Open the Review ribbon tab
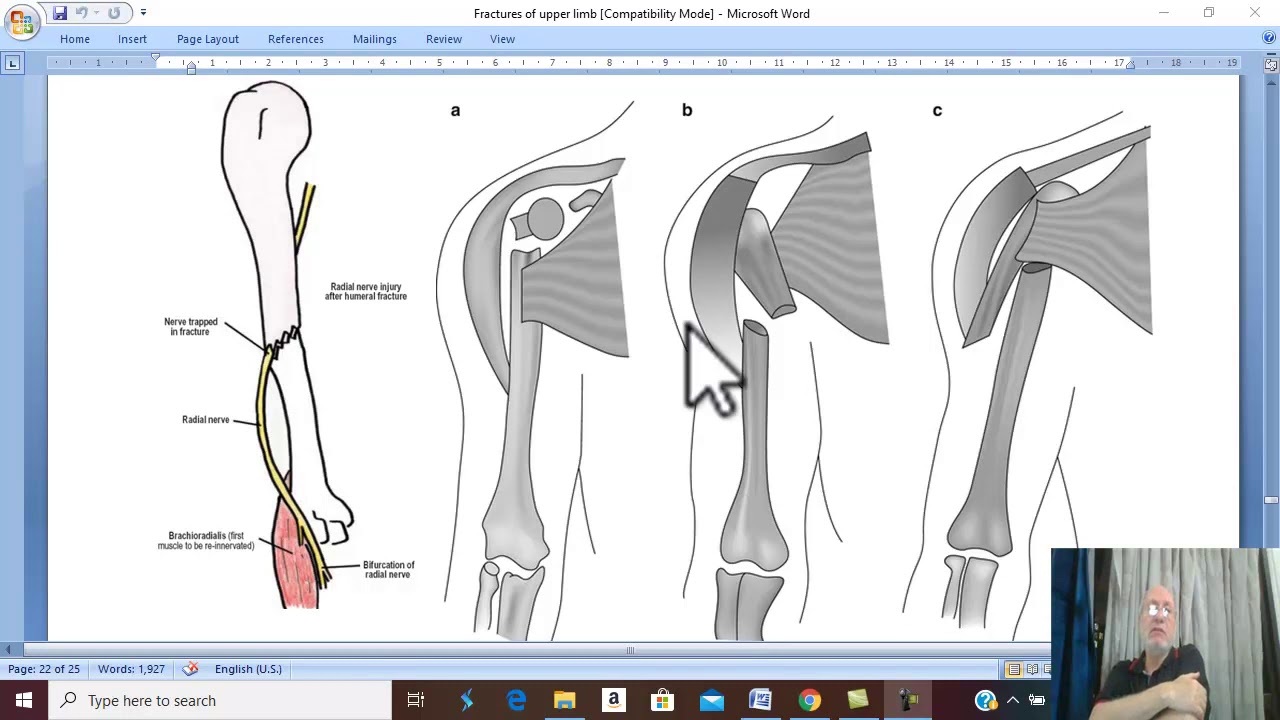 point(444,39)
